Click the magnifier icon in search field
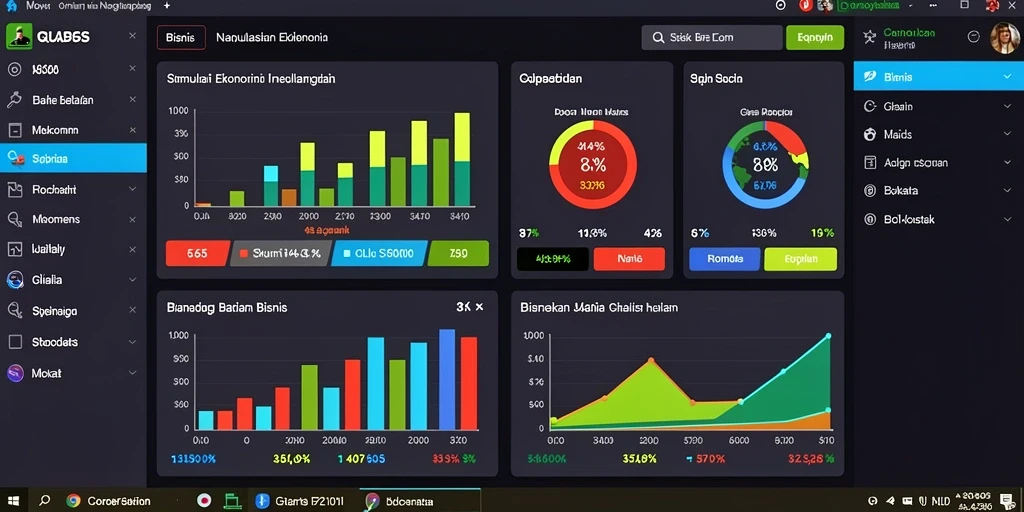 click(x=658, y=38)
